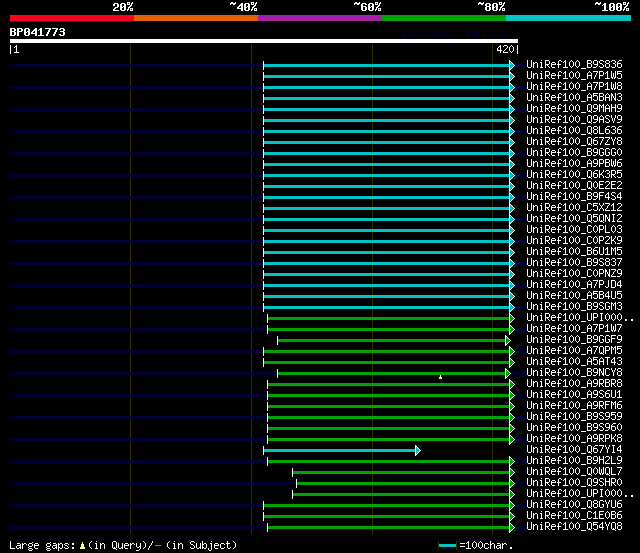Viewport: 640px width, 553px height.
Task: Click the arrowhead of the UniRef100_B9GGF9 alignment
Action: (x=508, y=340)
